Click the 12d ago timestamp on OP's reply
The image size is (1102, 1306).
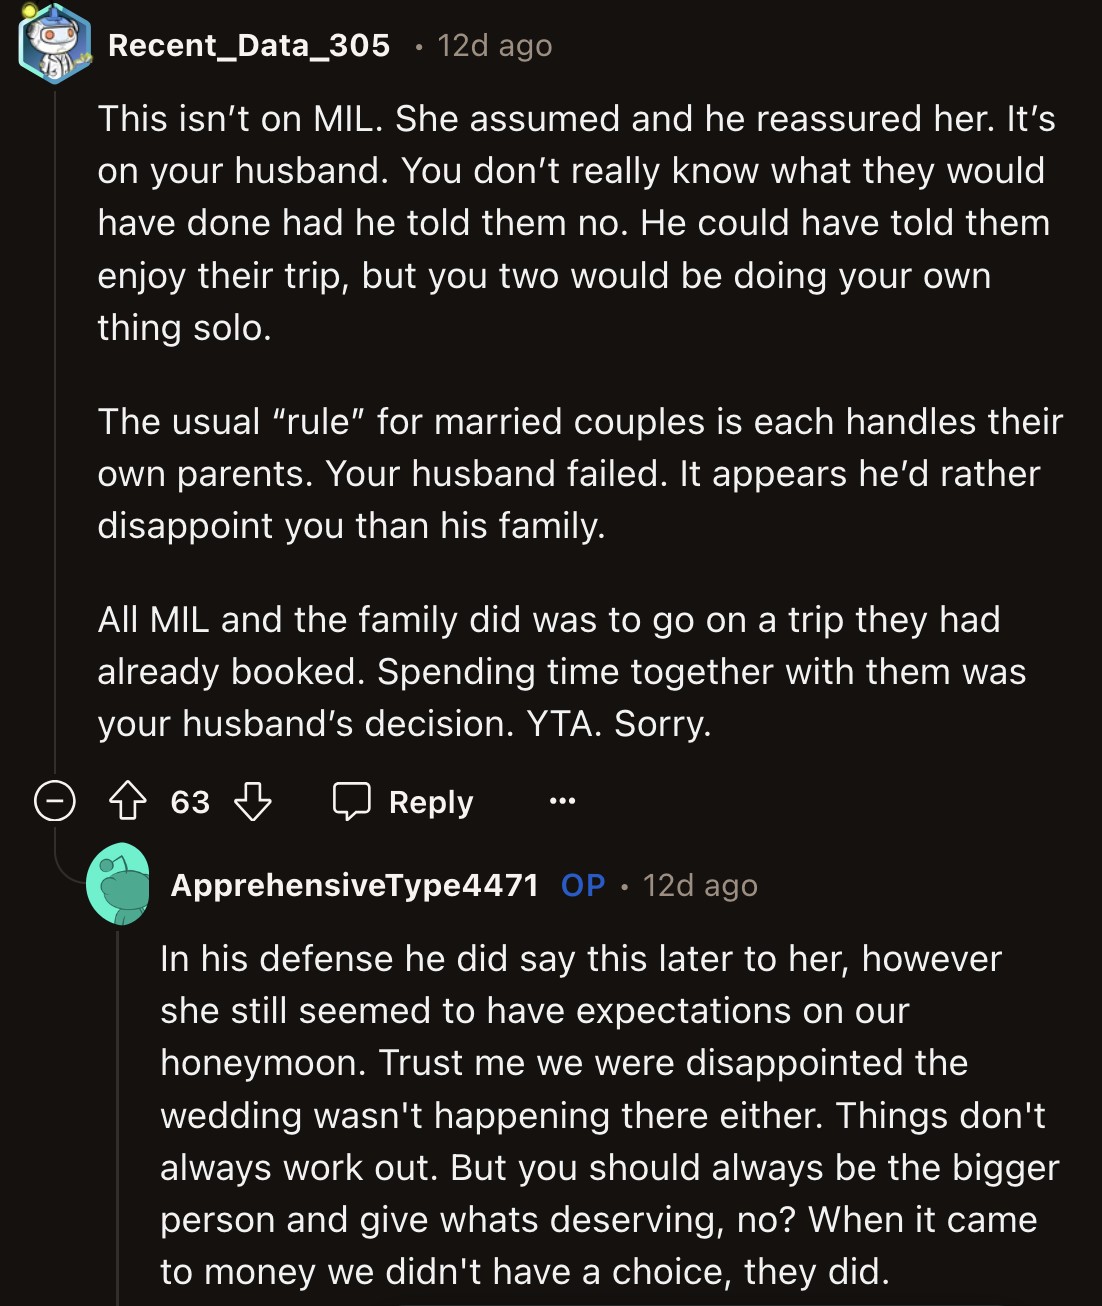pos(700,884)
